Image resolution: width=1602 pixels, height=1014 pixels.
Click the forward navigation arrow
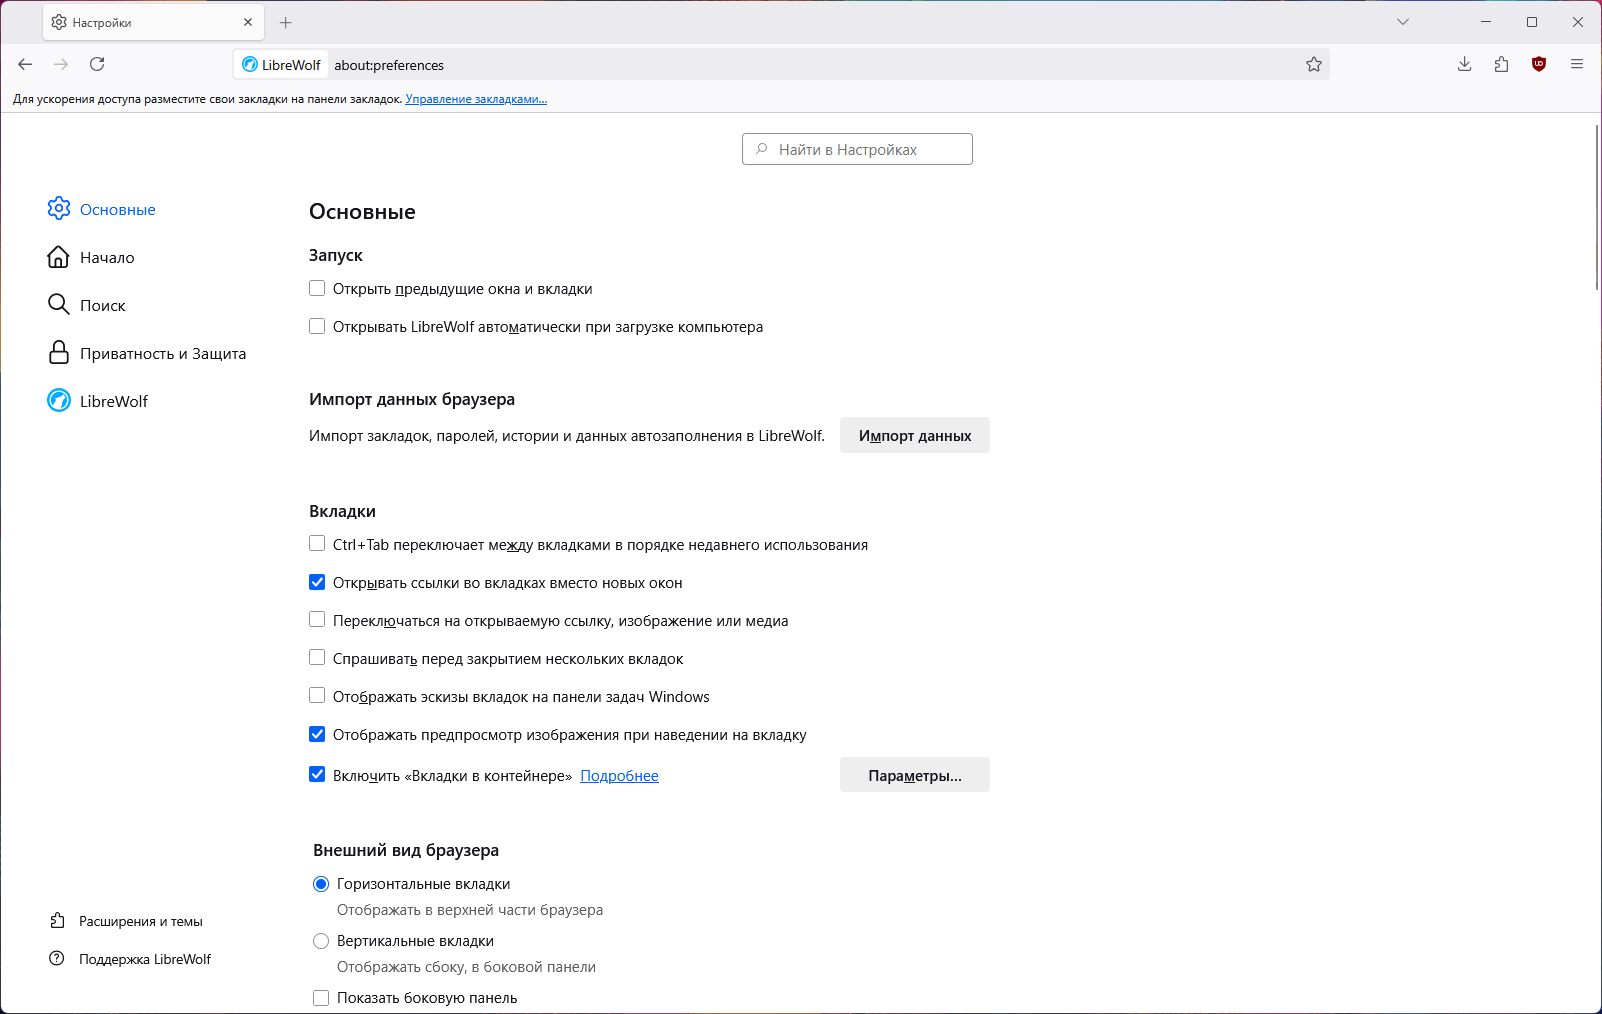[61, 64]
